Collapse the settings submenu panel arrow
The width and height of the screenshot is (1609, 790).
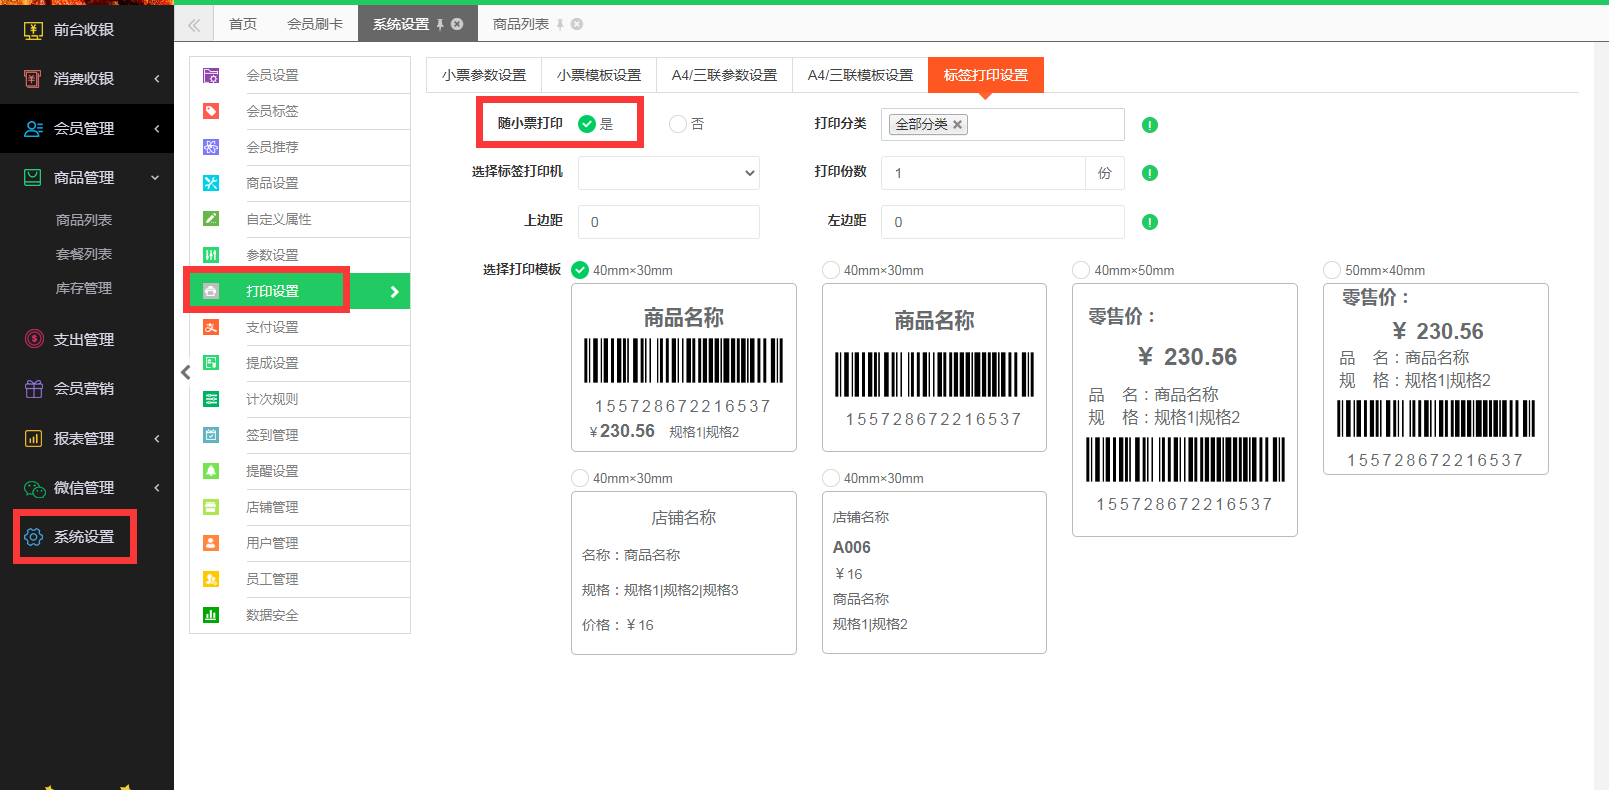(185, 372)
